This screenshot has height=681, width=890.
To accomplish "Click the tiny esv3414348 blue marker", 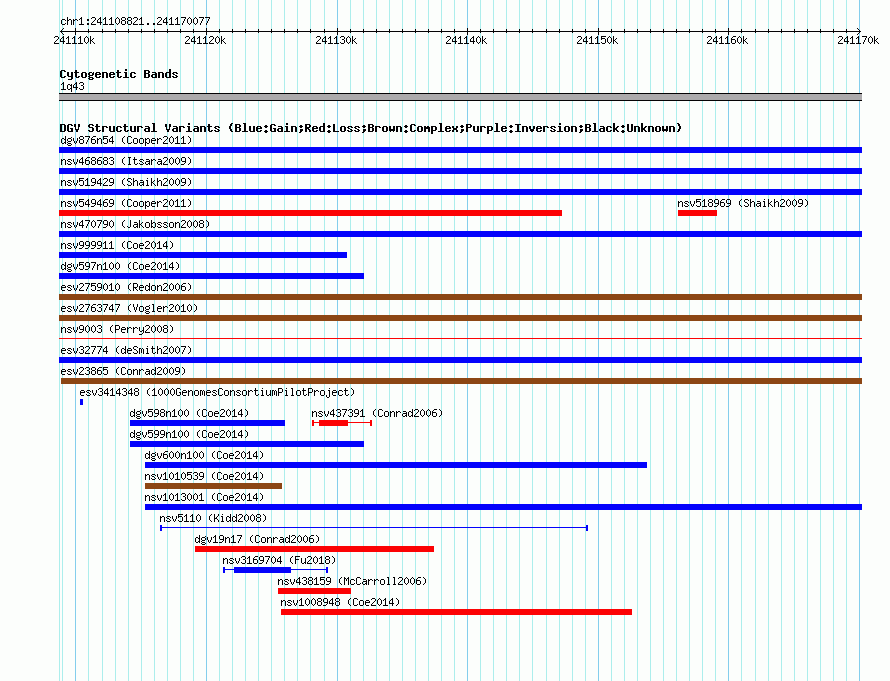I will (82, 402).
